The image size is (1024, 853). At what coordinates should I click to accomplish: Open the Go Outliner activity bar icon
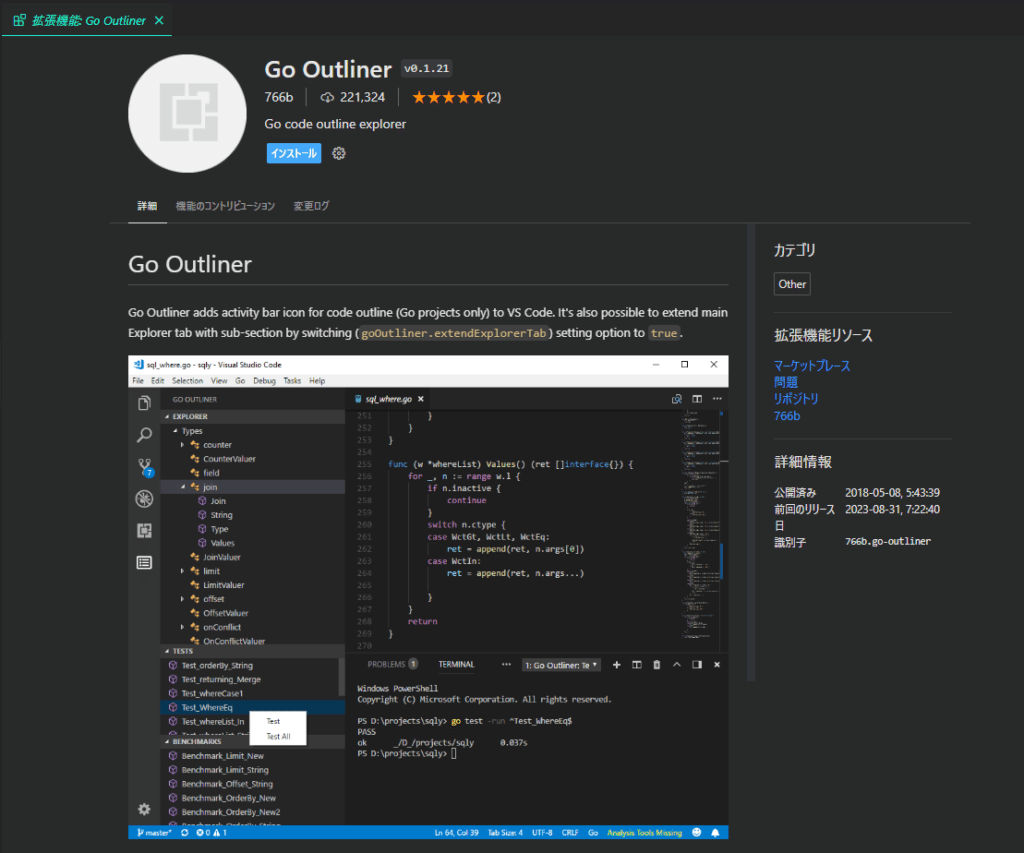tap(146, 562)
